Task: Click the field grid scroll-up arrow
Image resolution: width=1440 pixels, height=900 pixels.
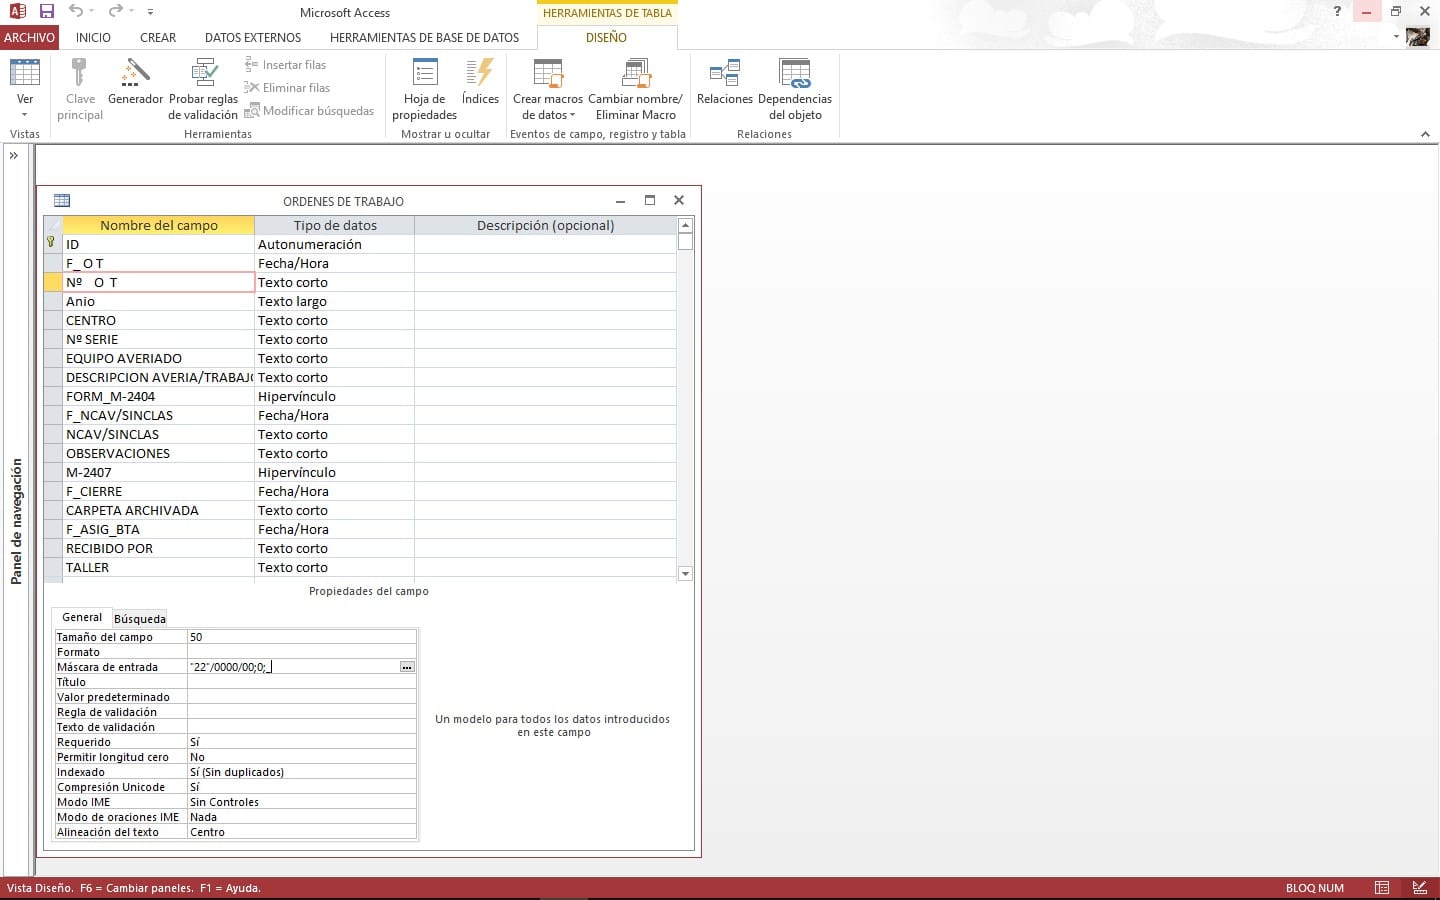Action: (685, 225)
